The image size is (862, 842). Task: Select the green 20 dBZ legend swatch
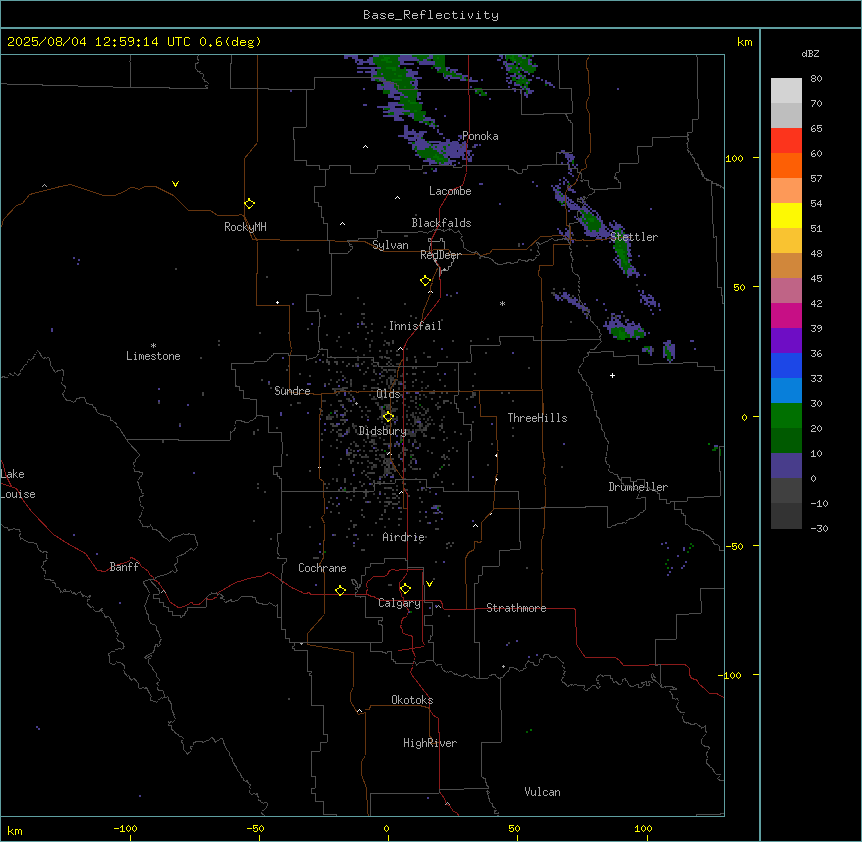786,416
